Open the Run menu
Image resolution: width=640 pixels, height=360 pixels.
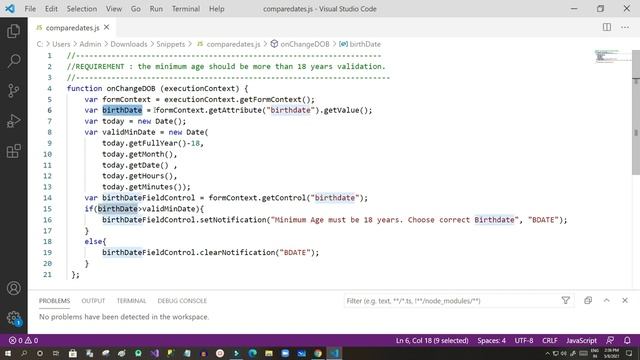(156, 9)
